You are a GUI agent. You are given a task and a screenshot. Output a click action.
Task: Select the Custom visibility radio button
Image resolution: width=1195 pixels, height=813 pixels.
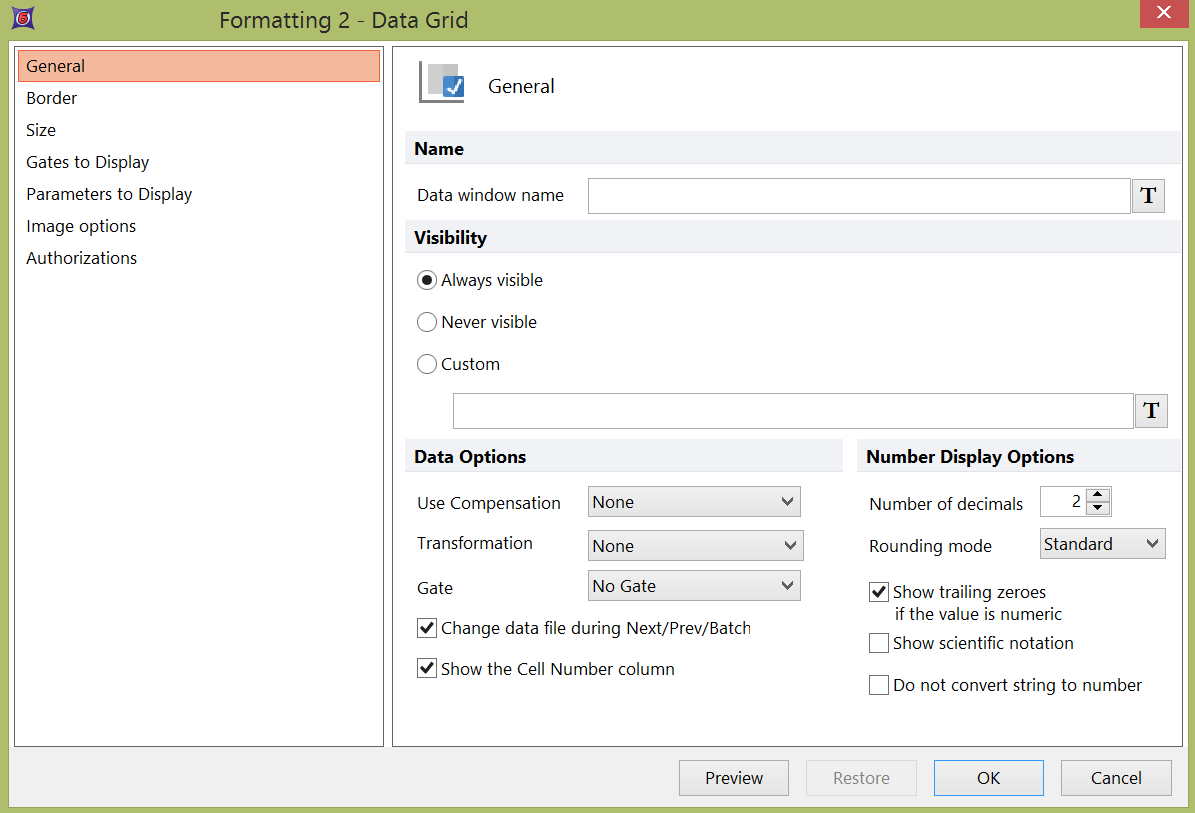click(x=427, y=364)
